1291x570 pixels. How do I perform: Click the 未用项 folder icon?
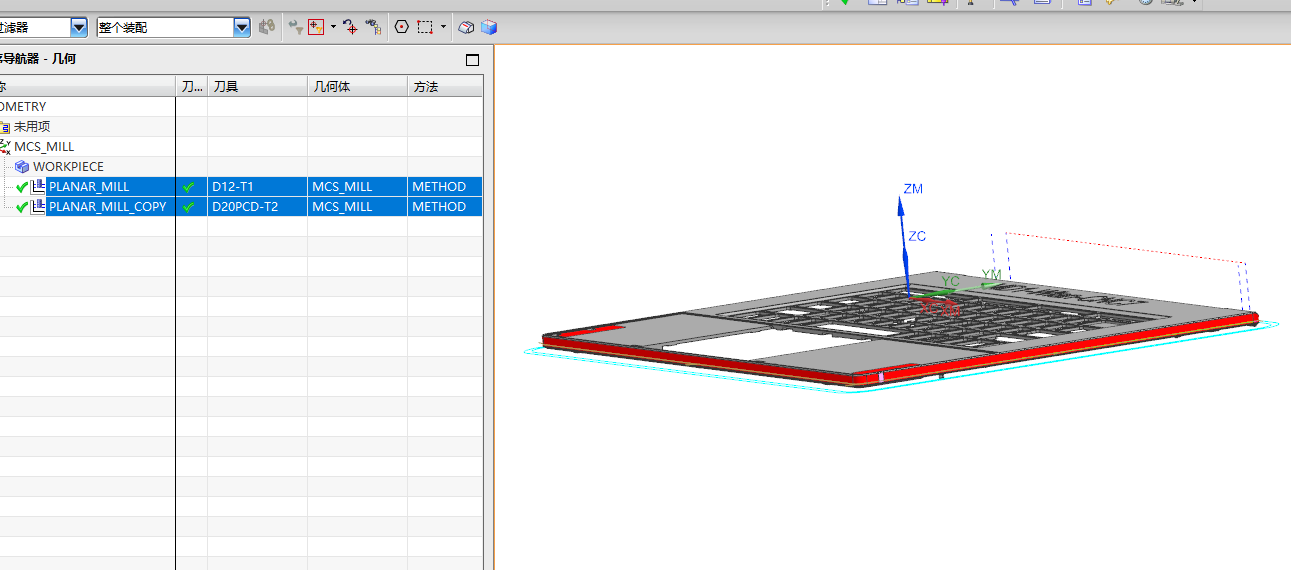[x=5, y=127]
